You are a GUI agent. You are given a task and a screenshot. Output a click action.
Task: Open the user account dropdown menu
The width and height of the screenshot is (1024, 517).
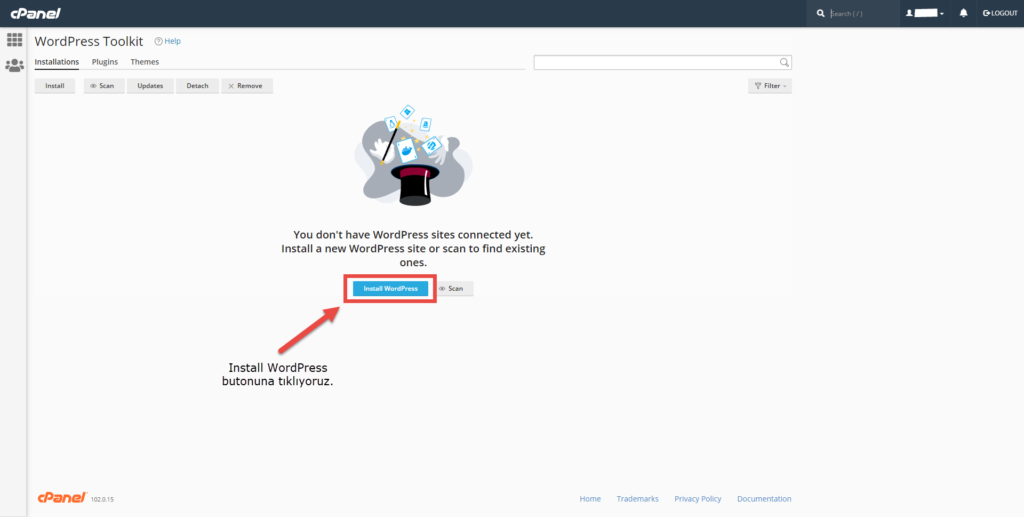click(924, 13)
